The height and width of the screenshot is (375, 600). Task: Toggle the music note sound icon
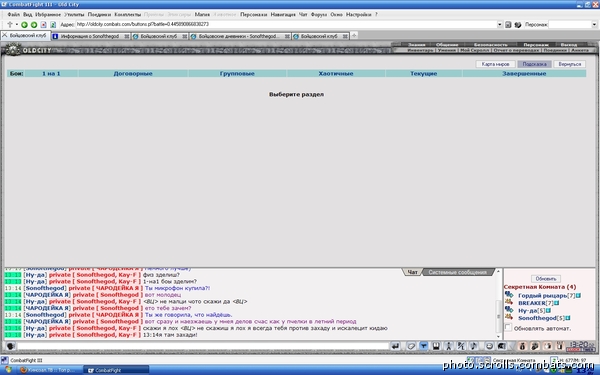(x=473, y=346)
